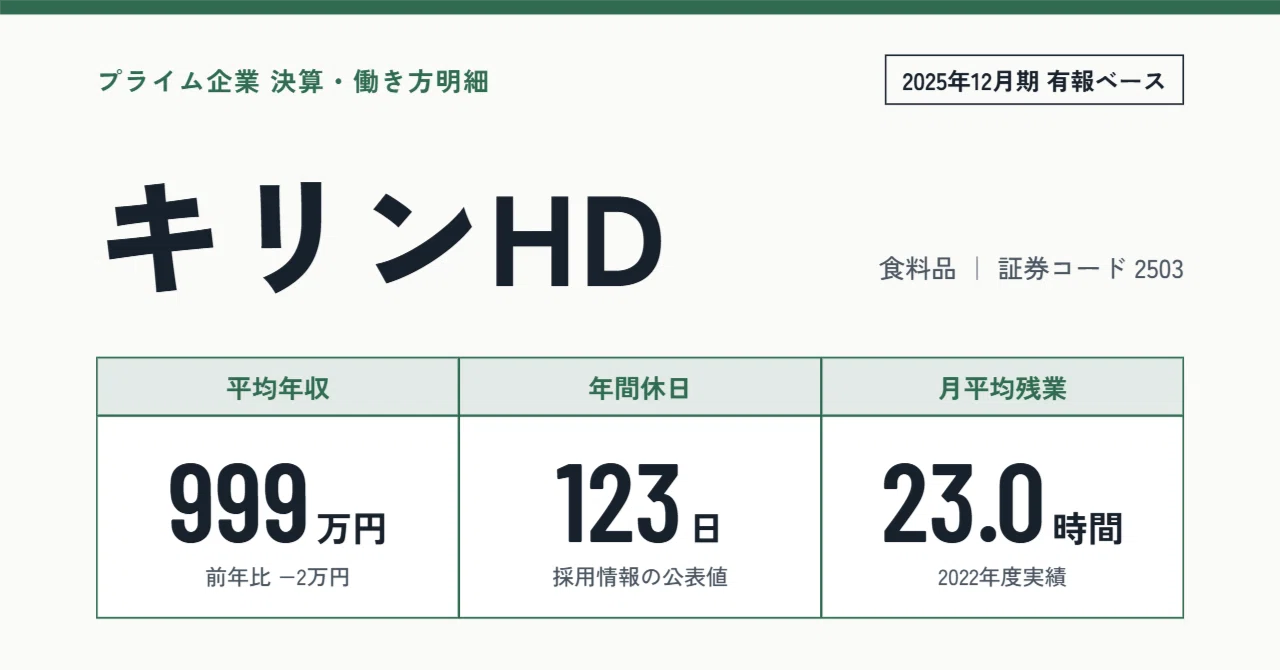Click the heading プライム企業 決算・働き方明細

coord(293,82)
